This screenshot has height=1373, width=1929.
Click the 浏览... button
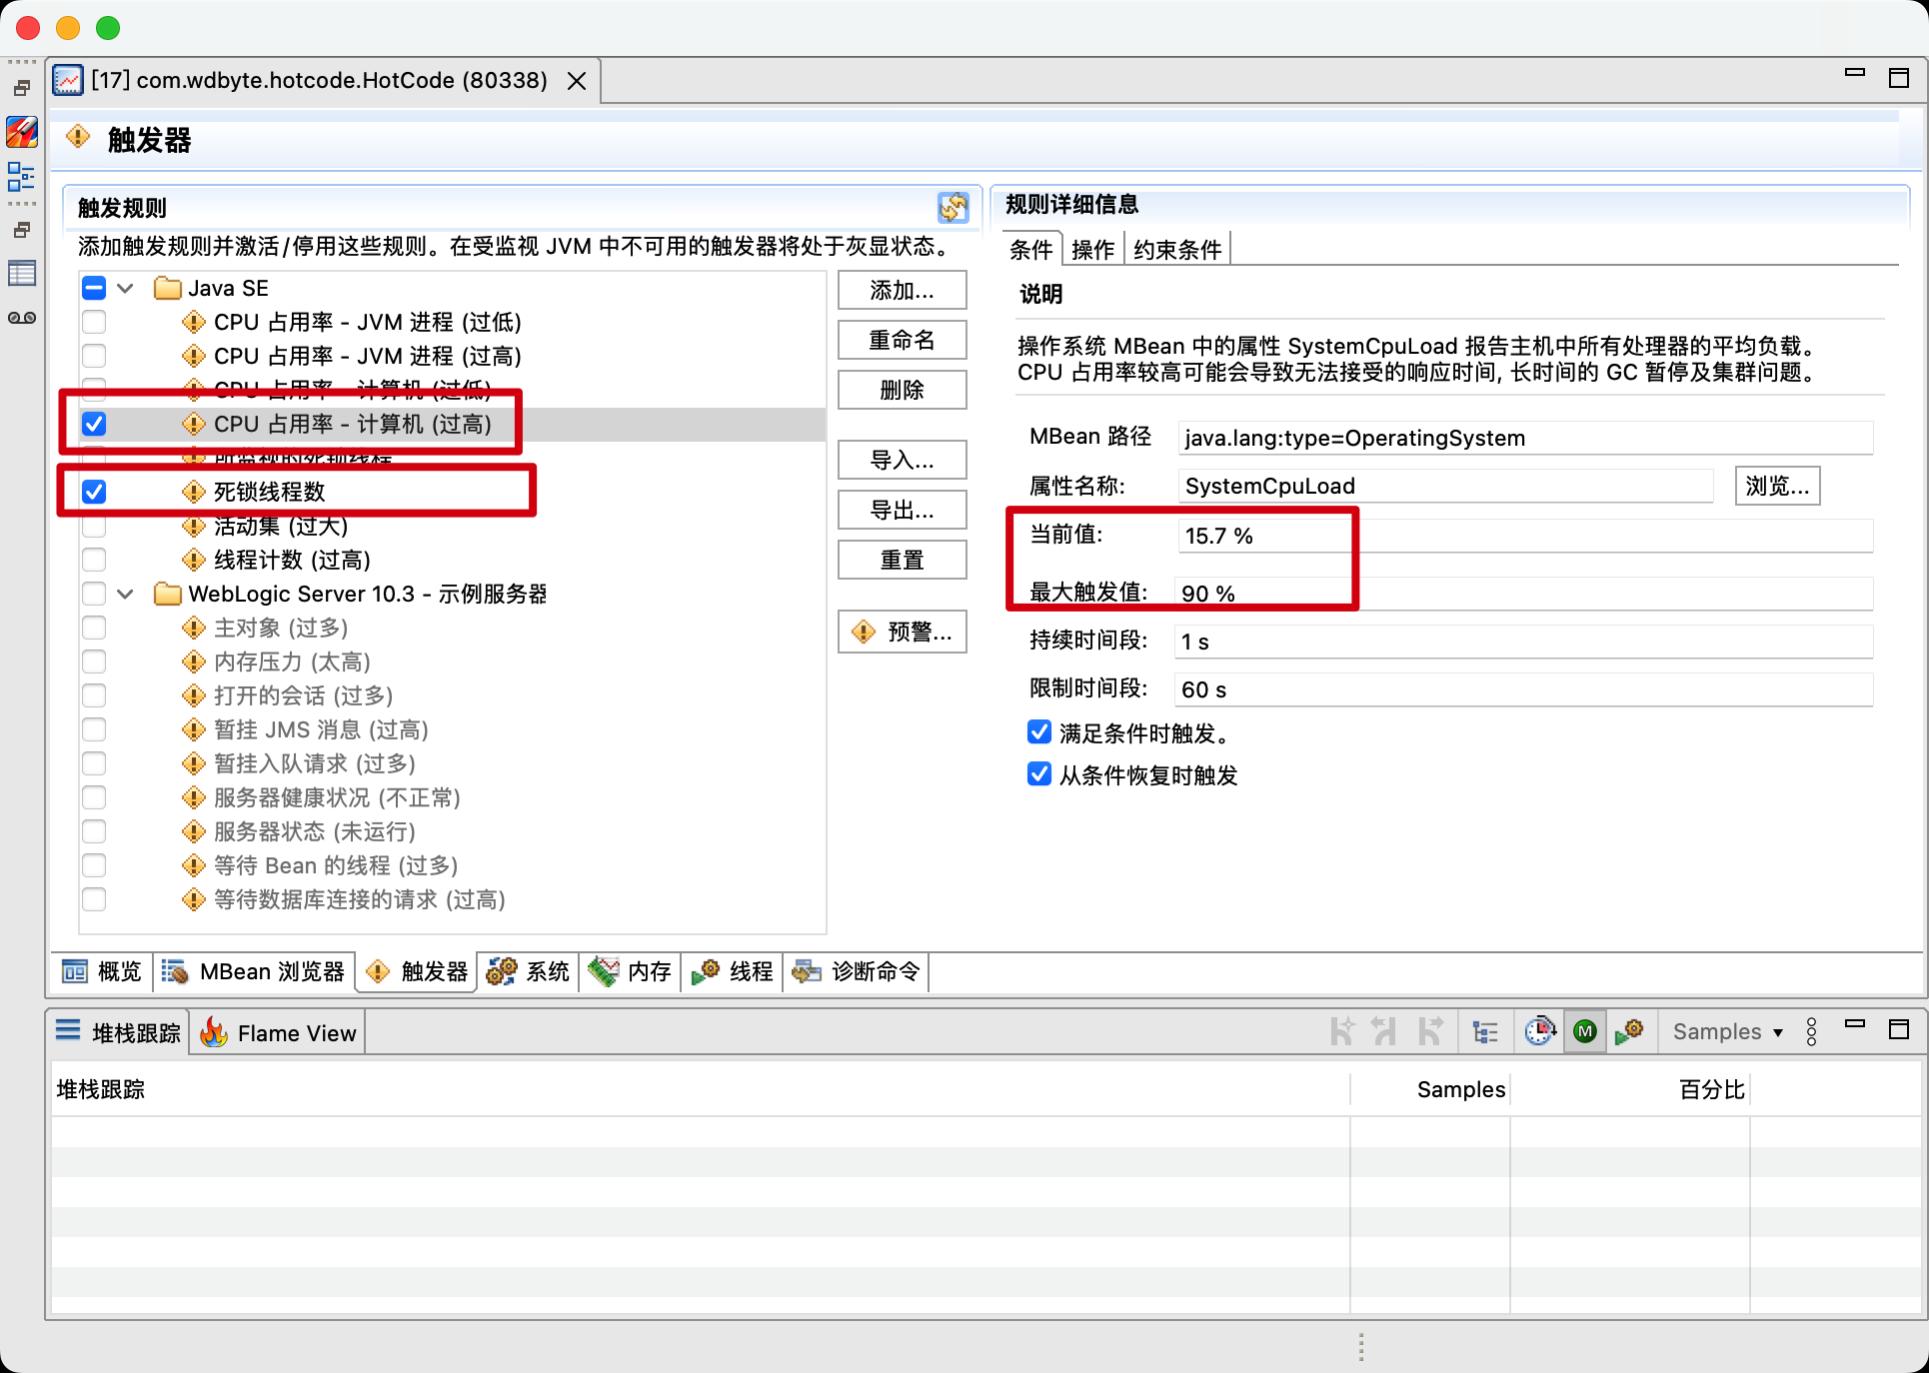pyautogui.click(x=1776, y=486)
